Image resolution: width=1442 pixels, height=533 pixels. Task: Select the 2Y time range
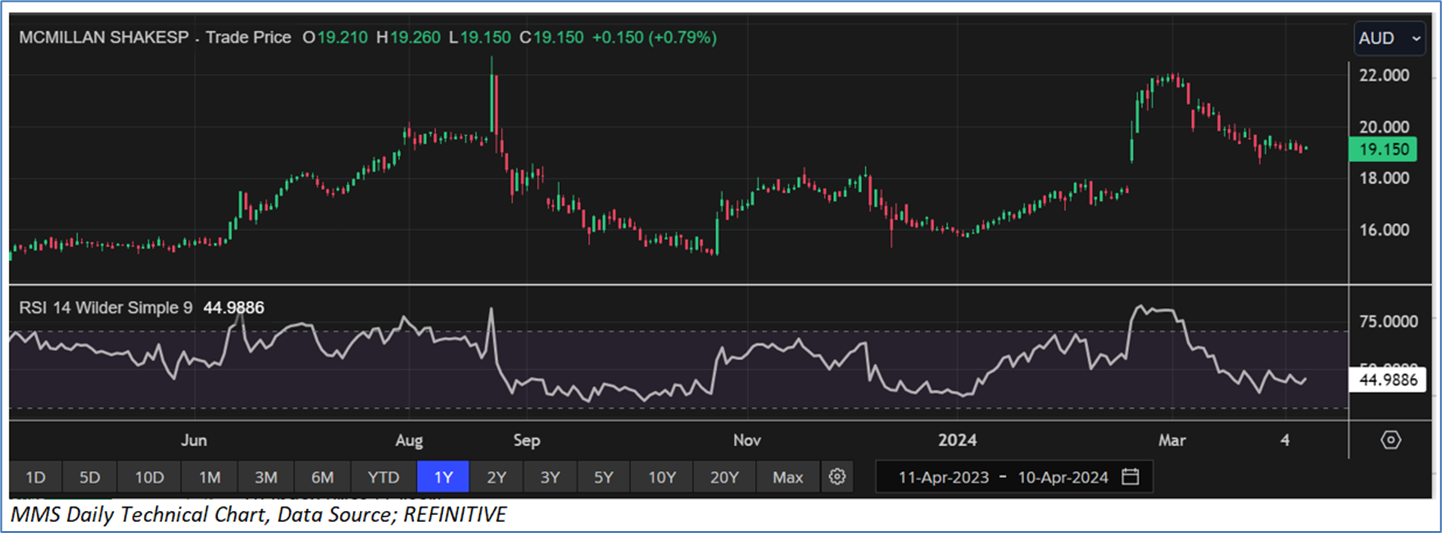[x=497, y=477]
